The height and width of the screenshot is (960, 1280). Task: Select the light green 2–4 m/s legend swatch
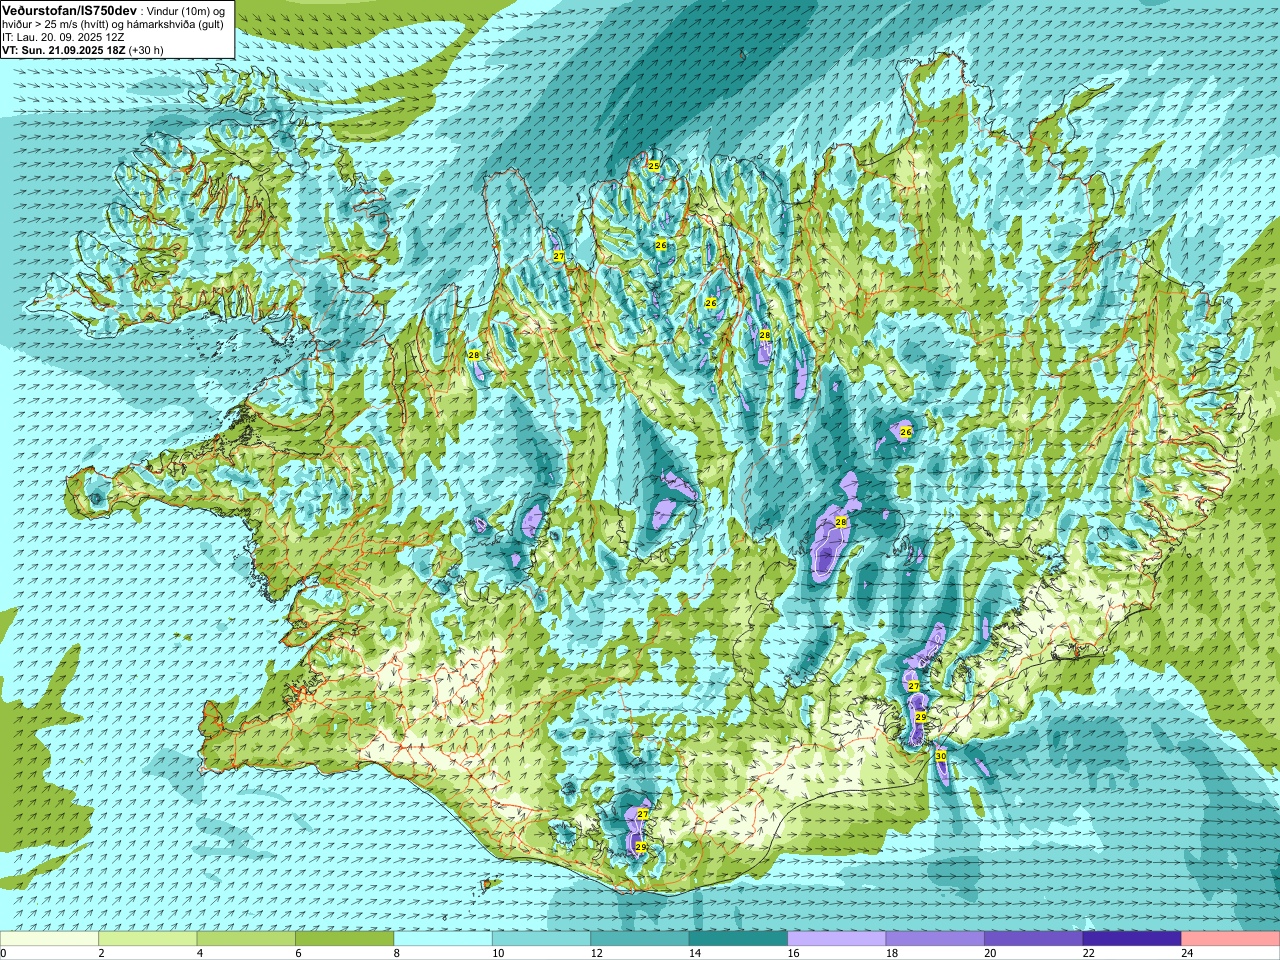148,939
